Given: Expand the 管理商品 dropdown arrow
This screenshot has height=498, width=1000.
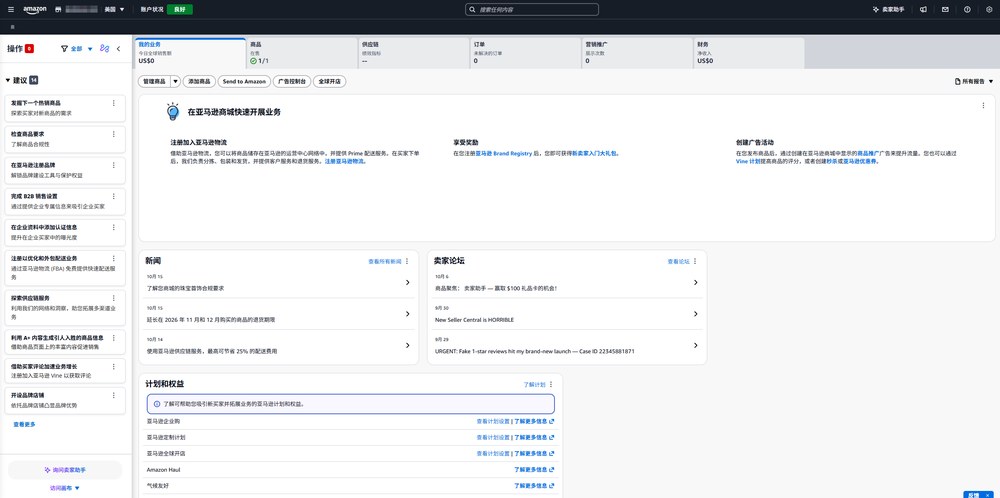Looking at the screenshot, I should coord(176,82).
